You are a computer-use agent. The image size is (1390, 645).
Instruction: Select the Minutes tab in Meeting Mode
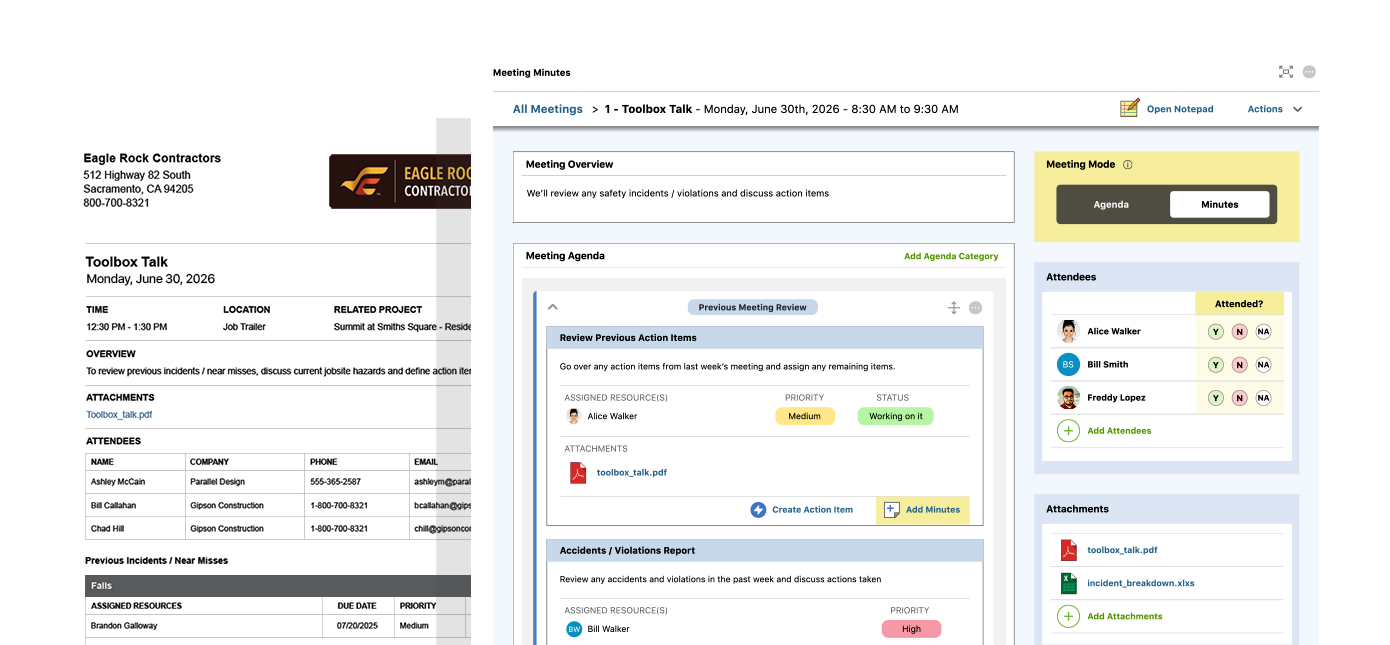pos(1220,204)
